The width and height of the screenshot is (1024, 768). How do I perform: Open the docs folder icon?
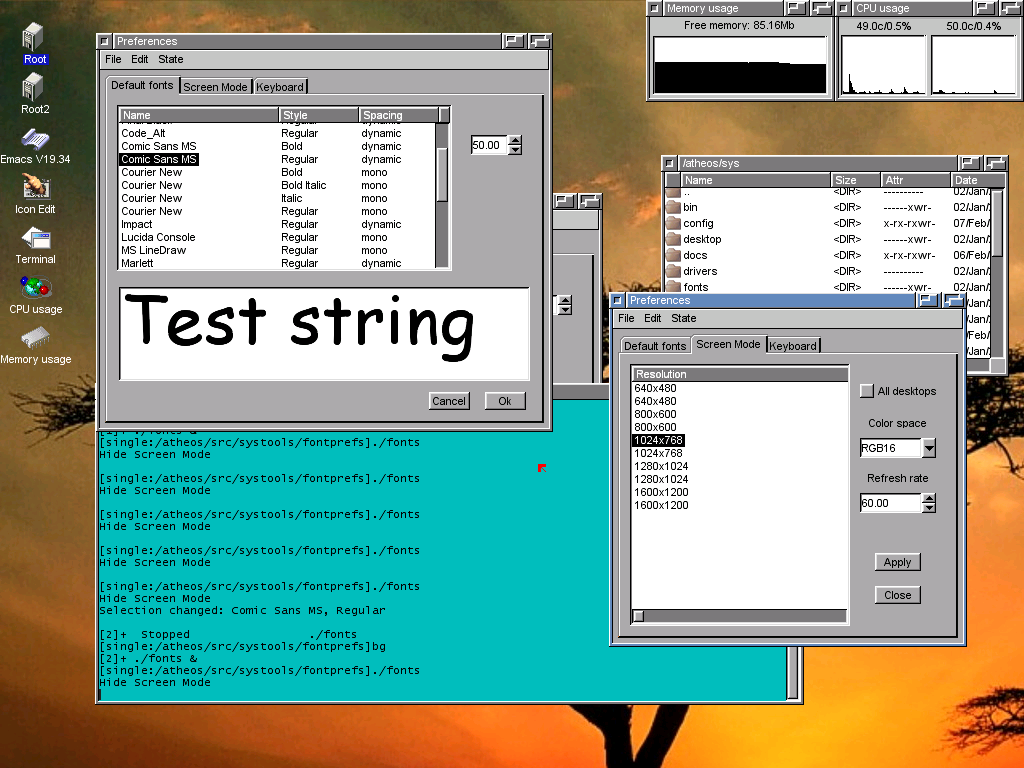click(697, 255)
